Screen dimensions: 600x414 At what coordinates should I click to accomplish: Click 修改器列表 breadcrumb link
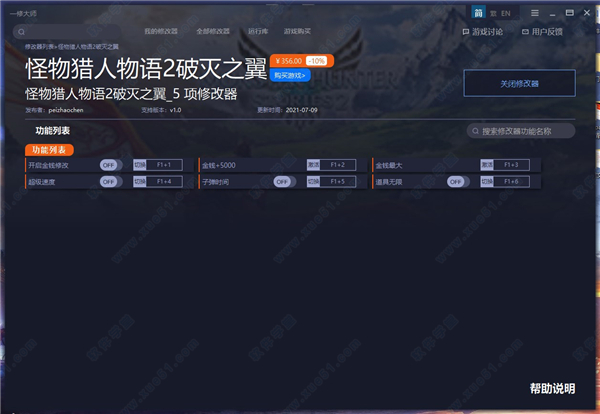click(x=39, y=47)
